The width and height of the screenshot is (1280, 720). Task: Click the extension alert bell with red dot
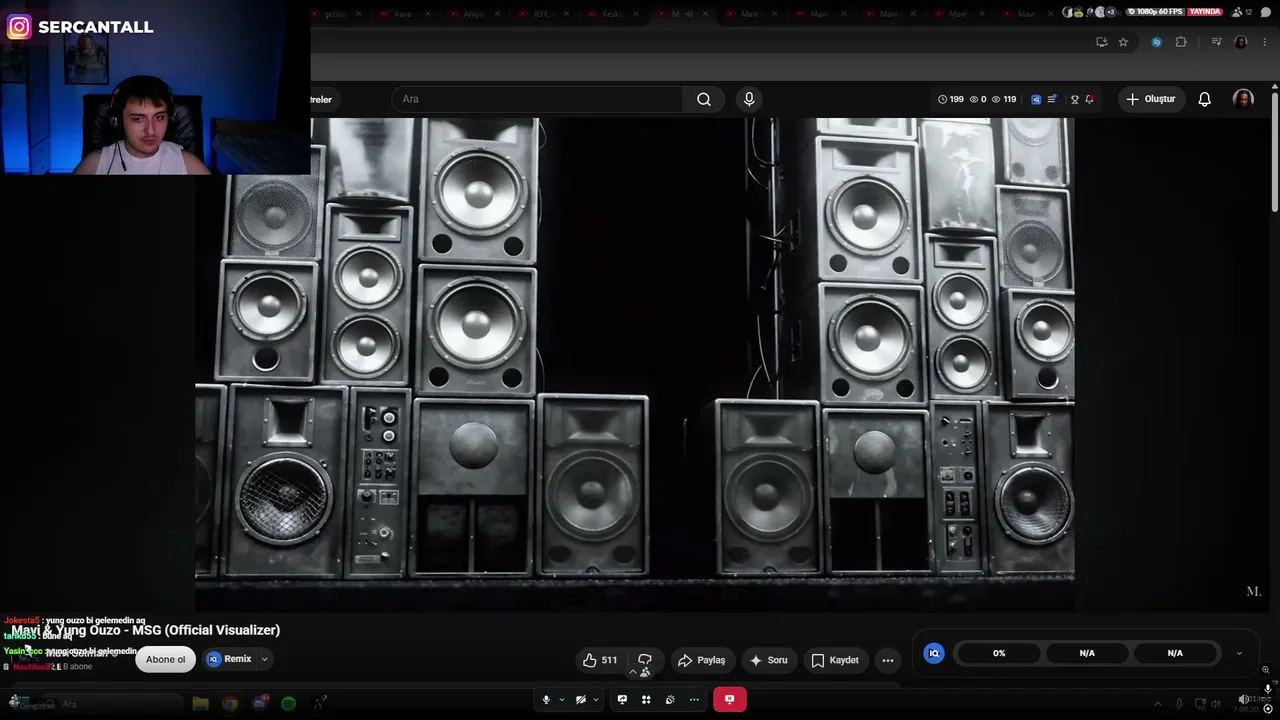tap(1089, 99)
